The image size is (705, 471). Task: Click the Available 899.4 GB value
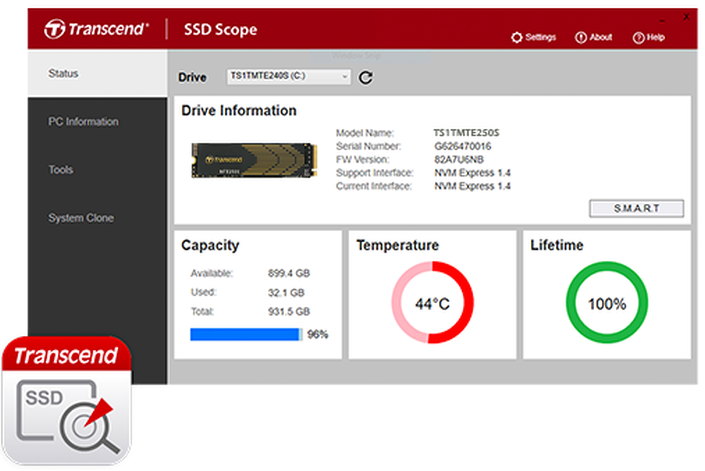click(289, 273)
